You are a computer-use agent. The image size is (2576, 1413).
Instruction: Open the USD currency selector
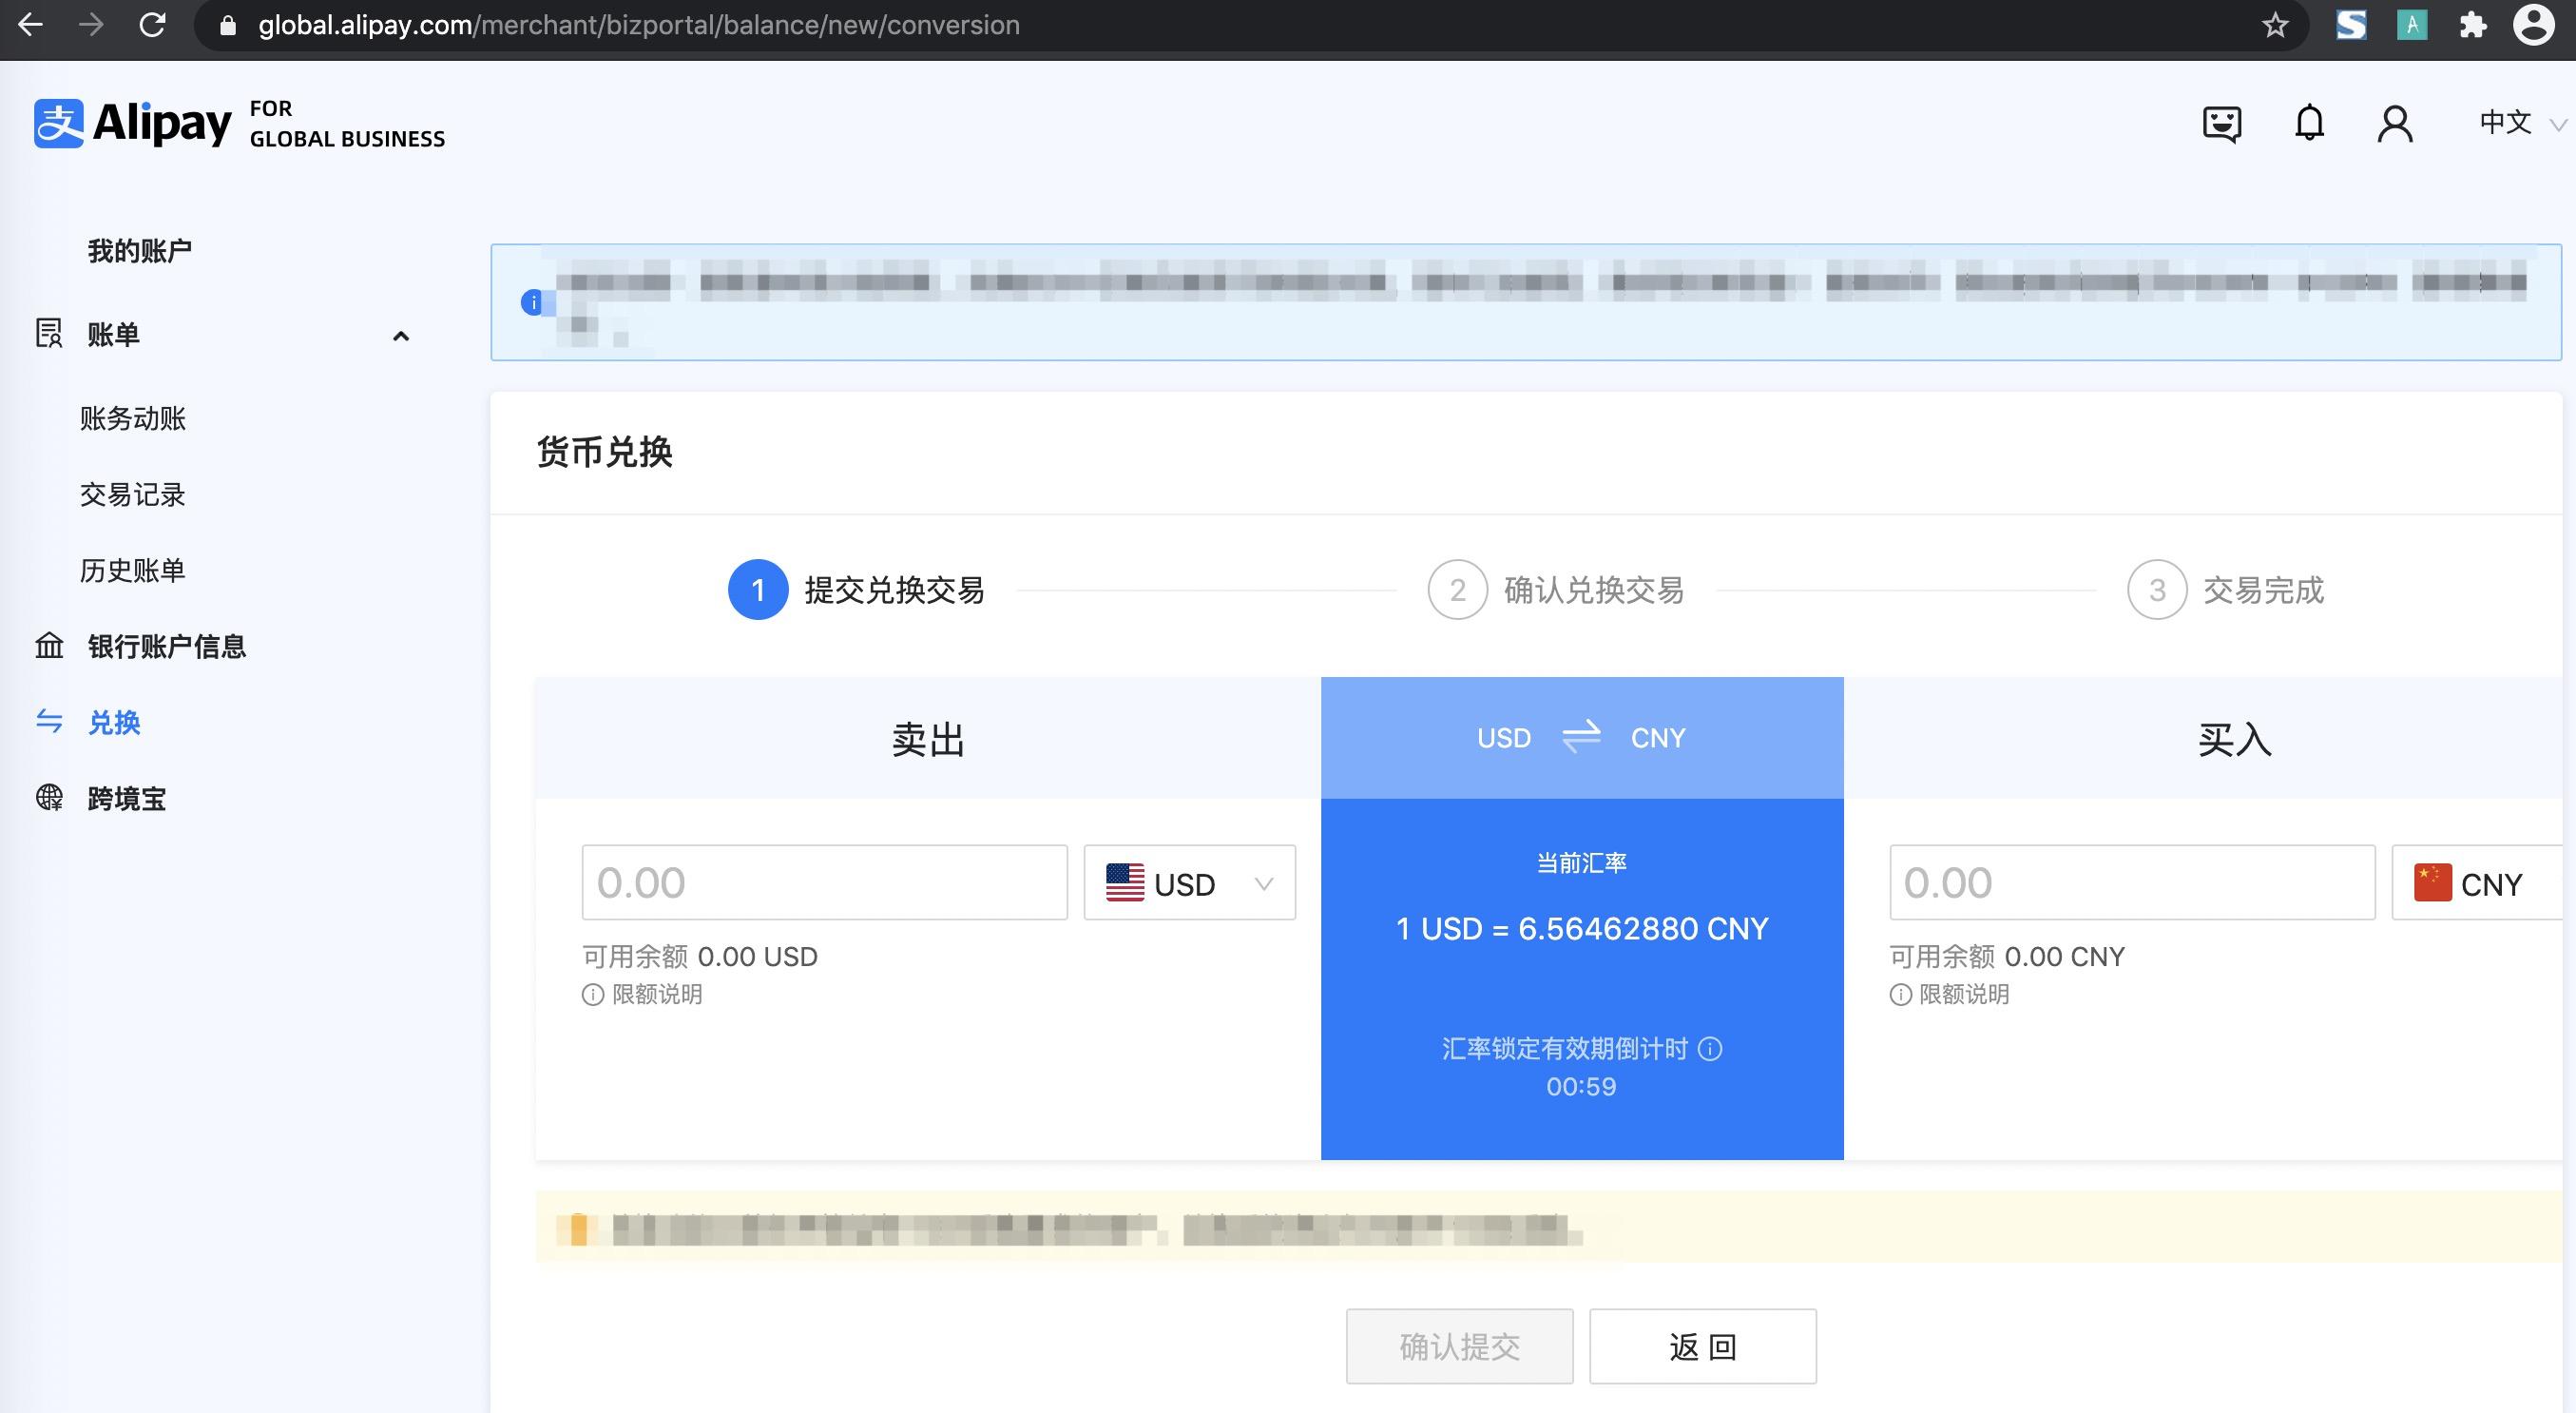click(1189, 883)
